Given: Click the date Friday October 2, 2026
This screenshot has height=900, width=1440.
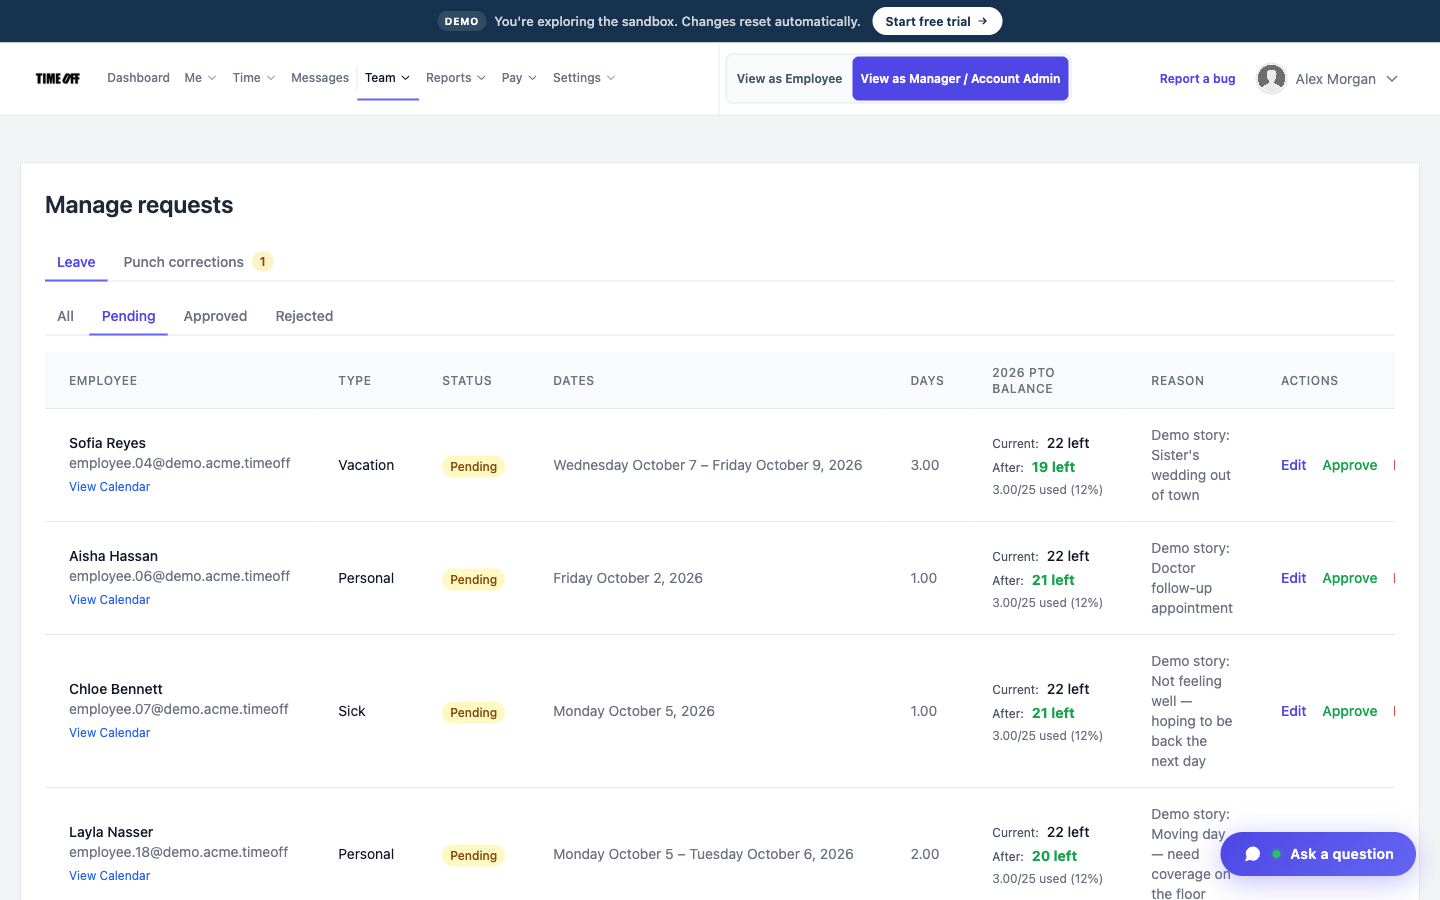Looking at the screenshot, I should tap(628, 578).
